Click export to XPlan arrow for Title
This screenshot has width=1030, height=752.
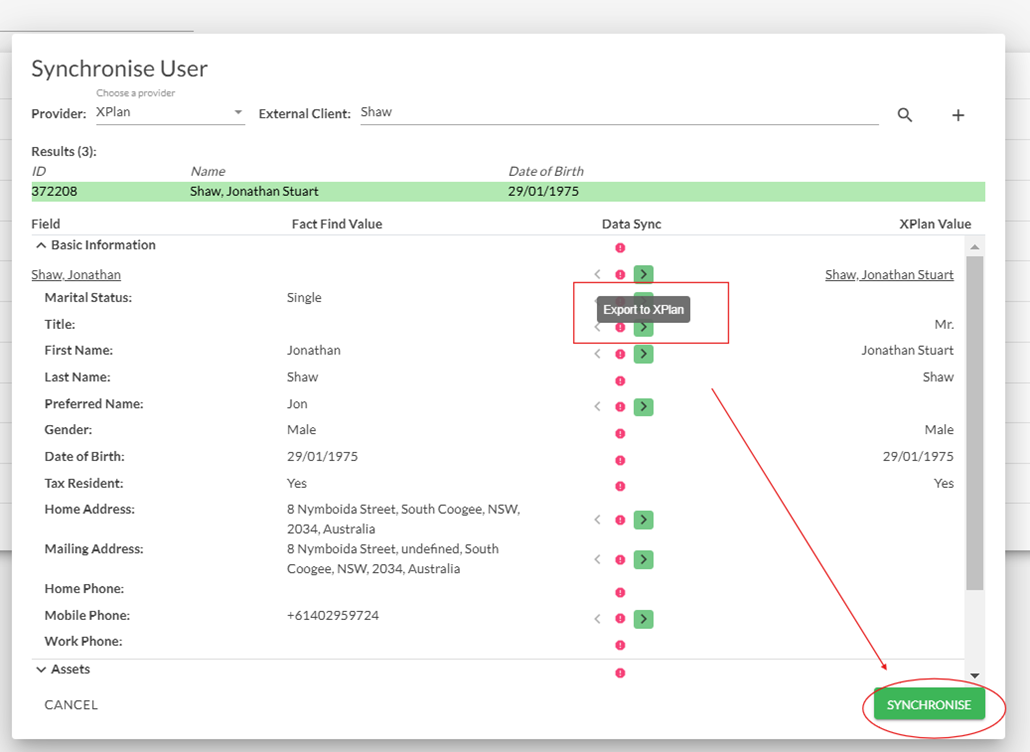coord(643,328)
